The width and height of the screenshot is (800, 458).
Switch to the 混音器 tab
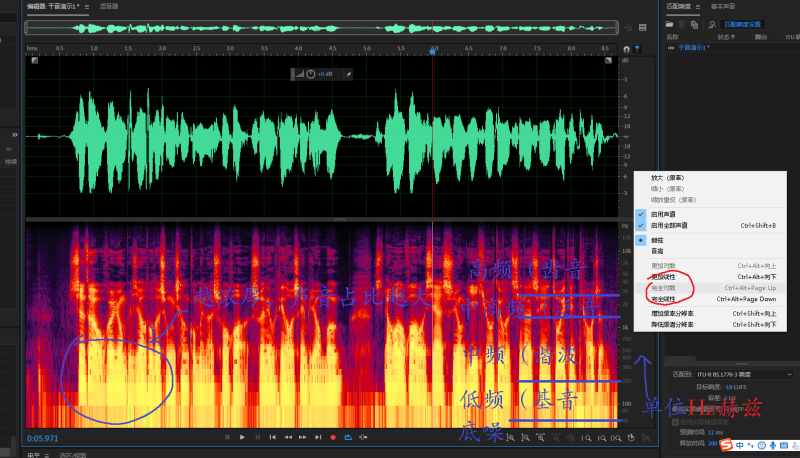pyautogui.click(x=108, y=6)
